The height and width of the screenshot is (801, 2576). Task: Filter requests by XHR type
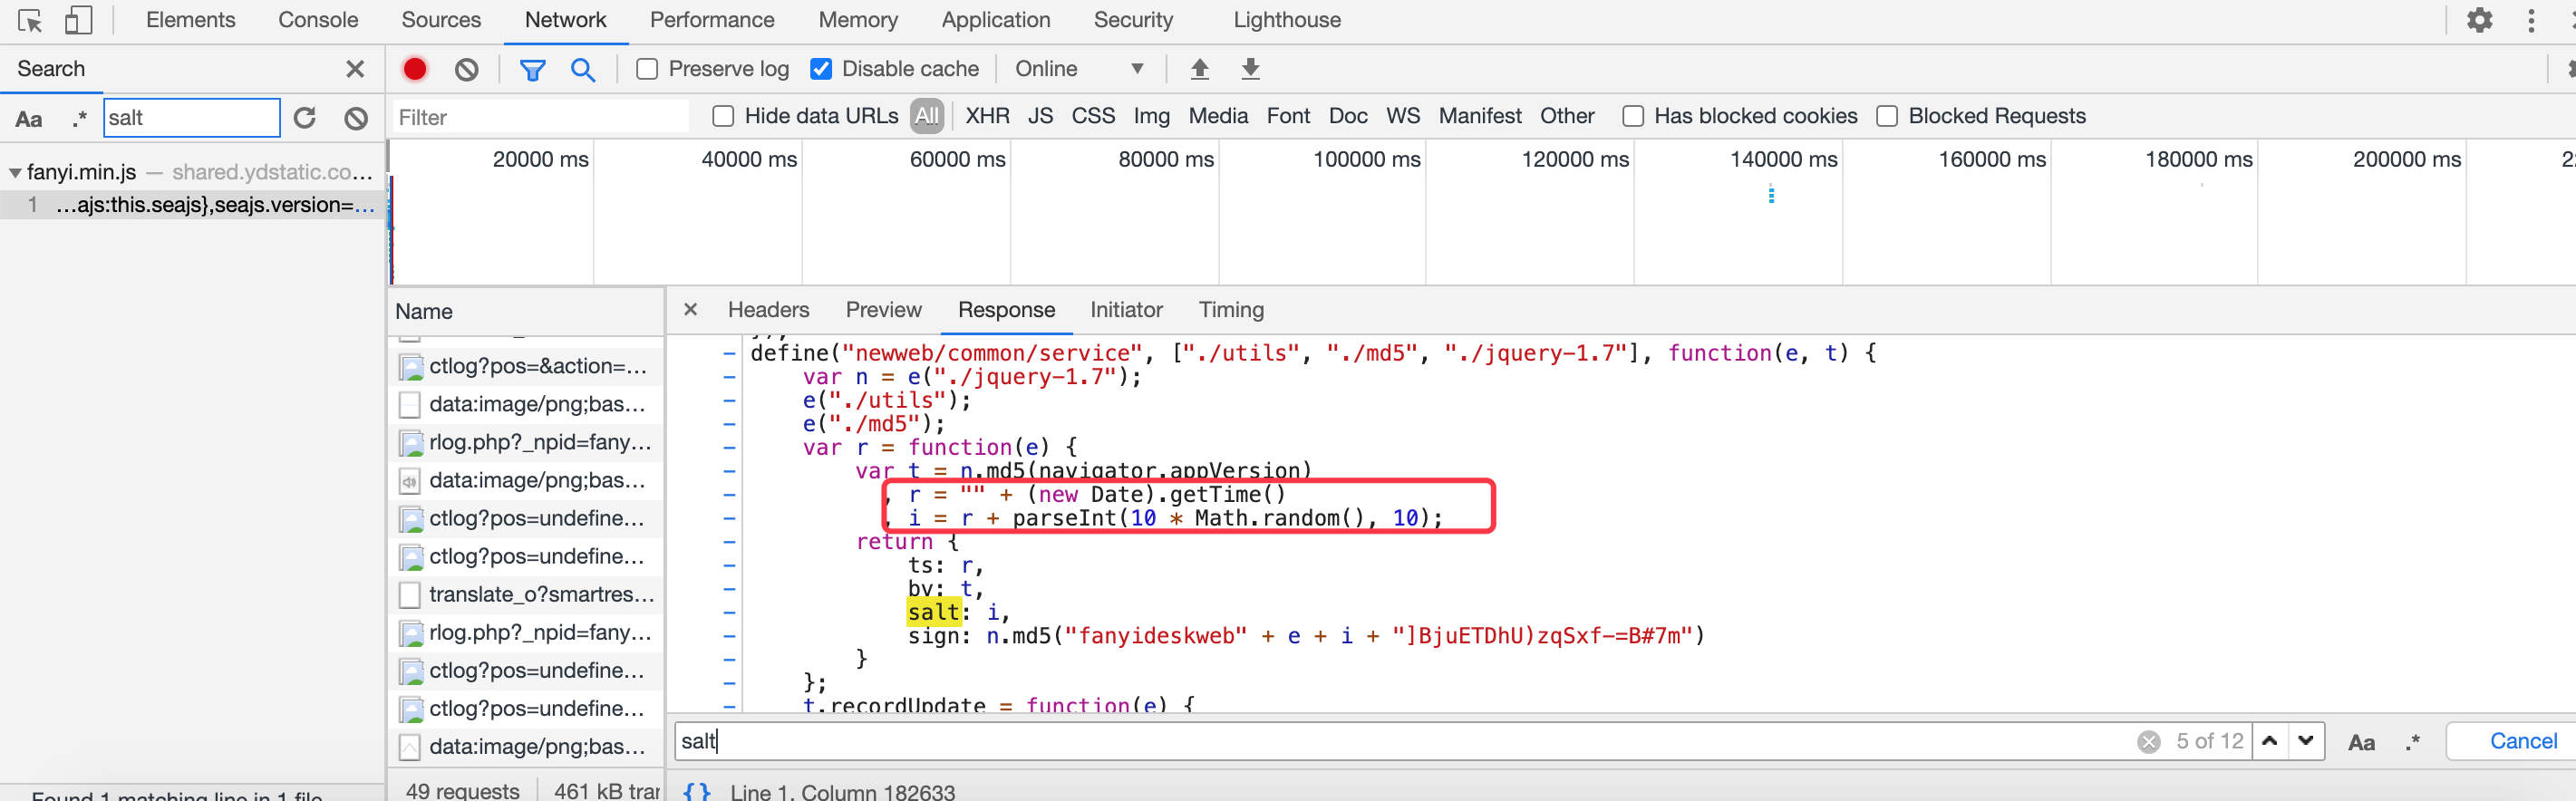coord(987,117)
